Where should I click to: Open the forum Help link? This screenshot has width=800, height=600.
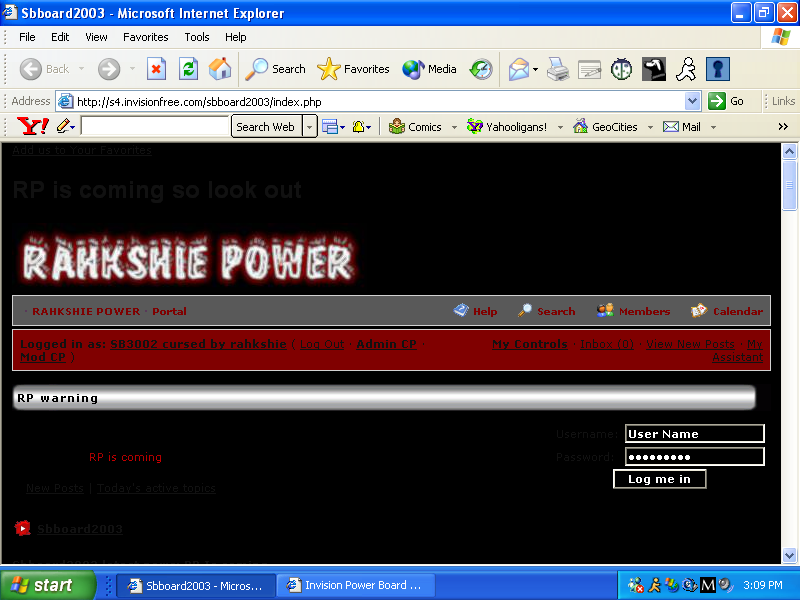[x=475, y=311]
